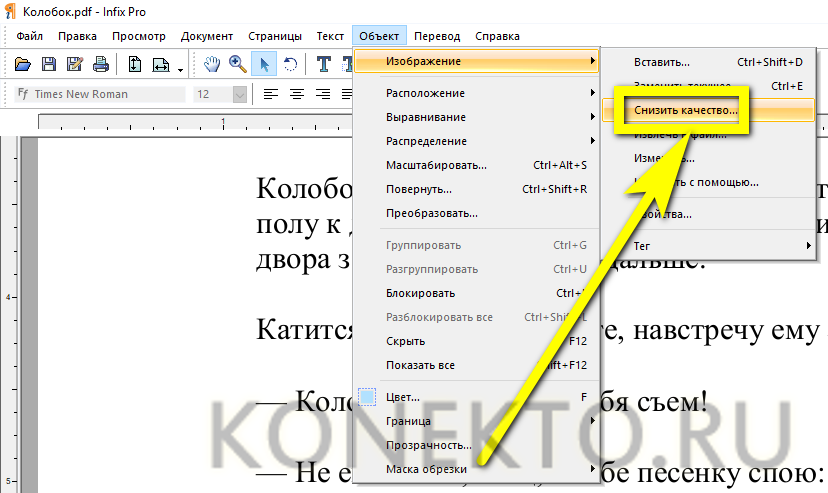Select the Text tool T icon
828x493 pixels.
pos(324,65)
